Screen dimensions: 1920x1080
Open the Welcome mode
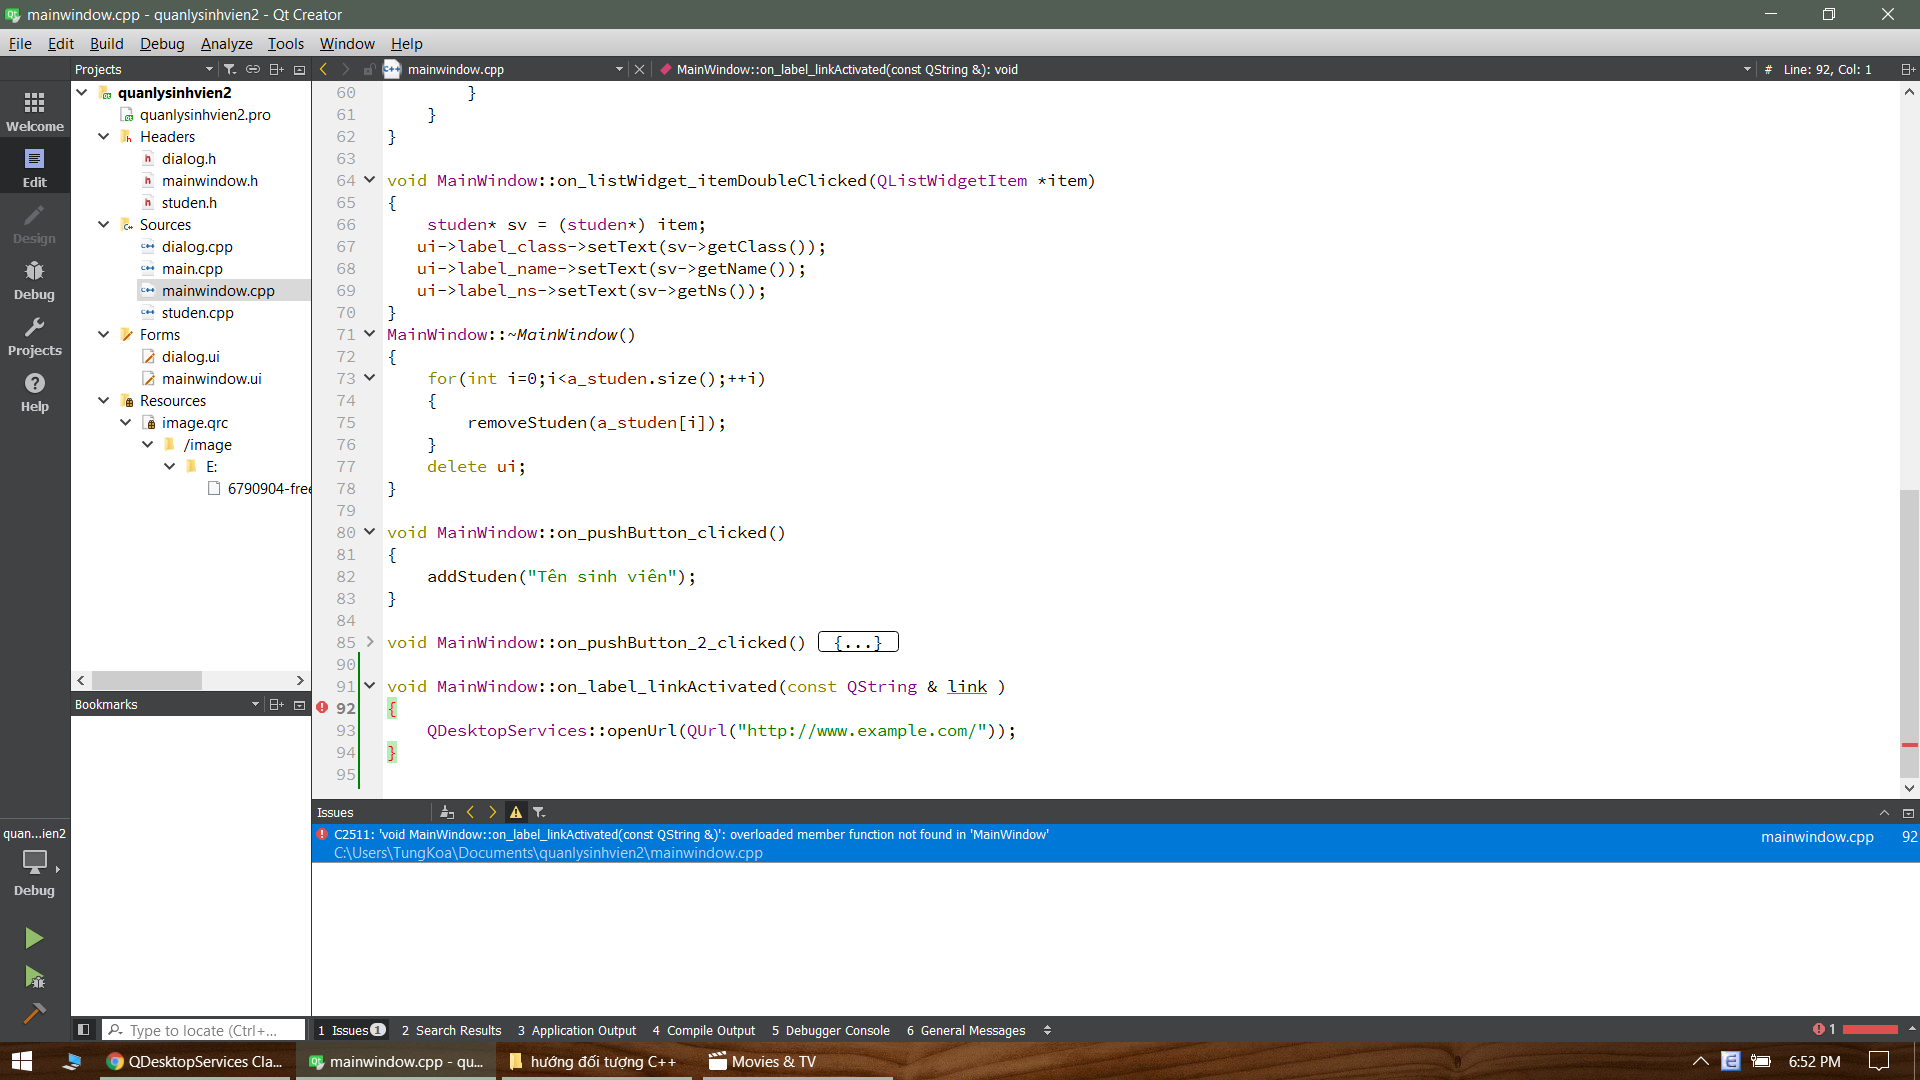tap(34, 111)
